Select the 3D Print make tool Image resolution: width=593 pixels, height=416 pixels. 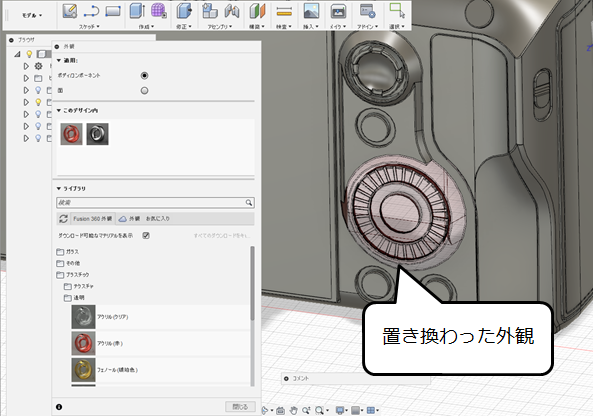(338, 11)
